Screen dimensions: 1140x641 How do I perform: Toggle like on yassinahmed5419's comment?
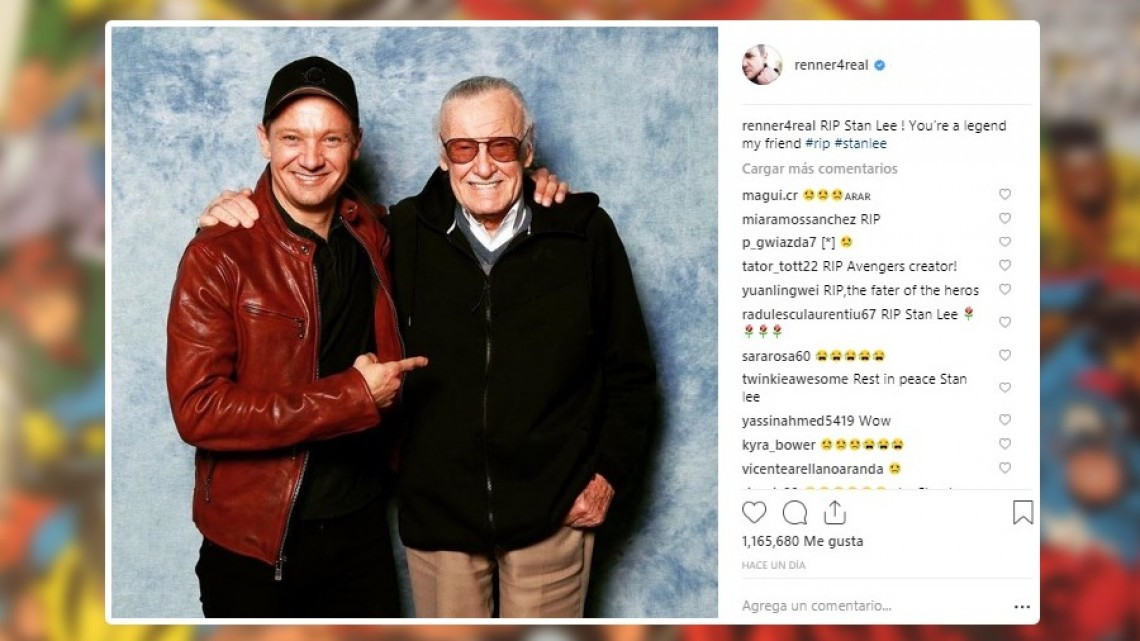click(1003, 420)
